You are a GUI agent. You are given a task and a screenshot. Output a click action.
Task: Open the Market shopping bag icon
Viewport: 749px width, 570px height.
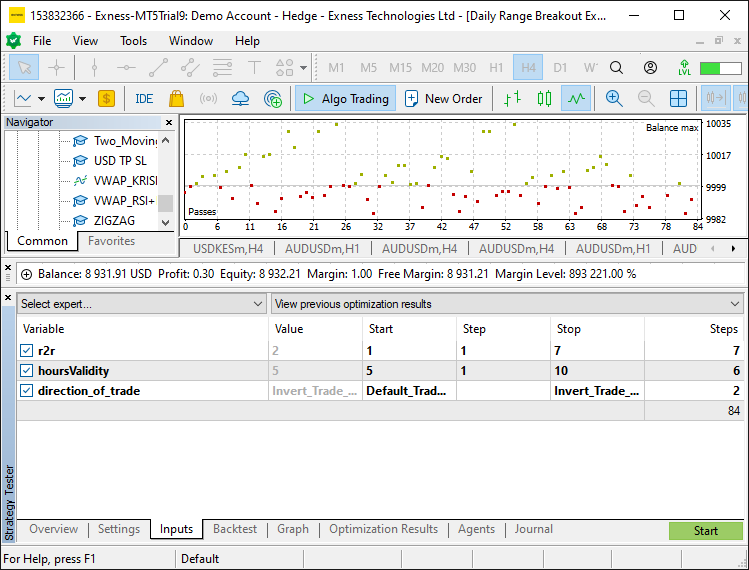point(176,99)
